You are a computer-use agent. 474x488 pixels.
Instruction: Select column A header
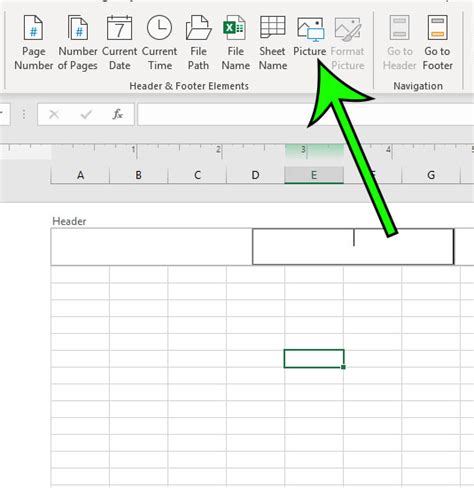pos(80,175)
